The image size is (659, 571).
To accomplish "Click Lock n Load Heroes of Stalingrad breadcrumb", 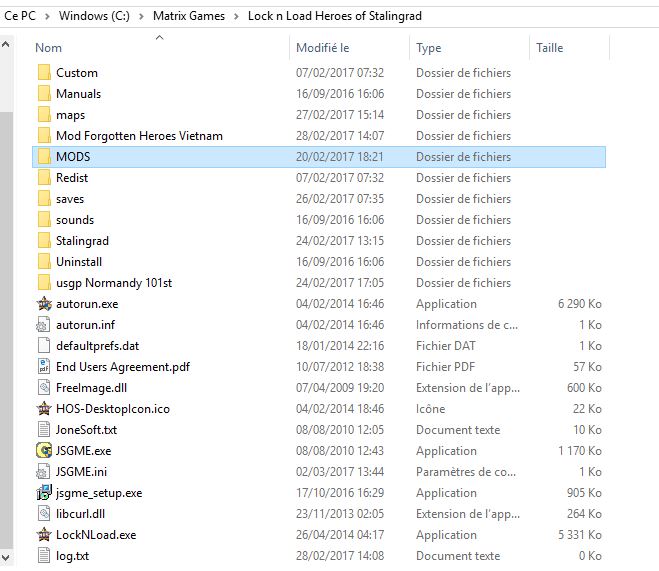I will 335,16.
